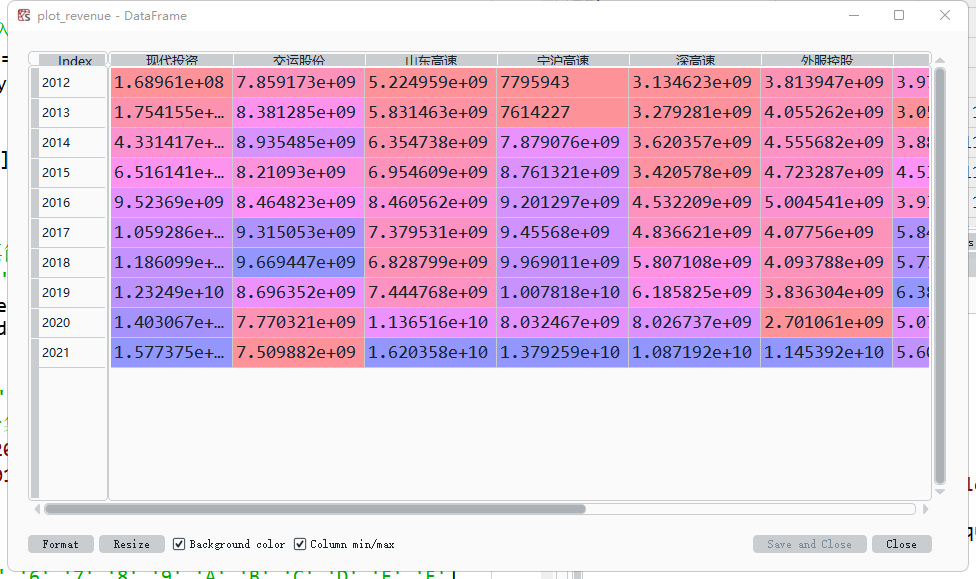The width and height of the screenshot is (976, 579).
Task: Select the Index column header
Action: click(x=74, y=60)
